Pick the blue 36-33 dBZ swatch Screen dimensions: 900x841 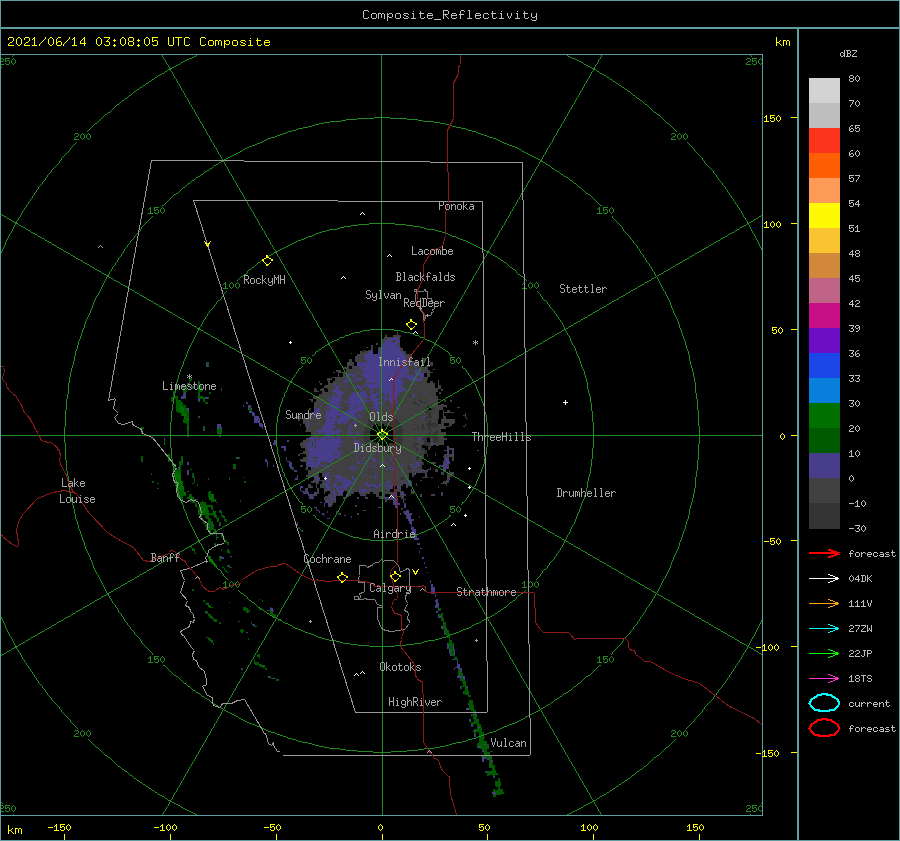click(x=824, y=366)
